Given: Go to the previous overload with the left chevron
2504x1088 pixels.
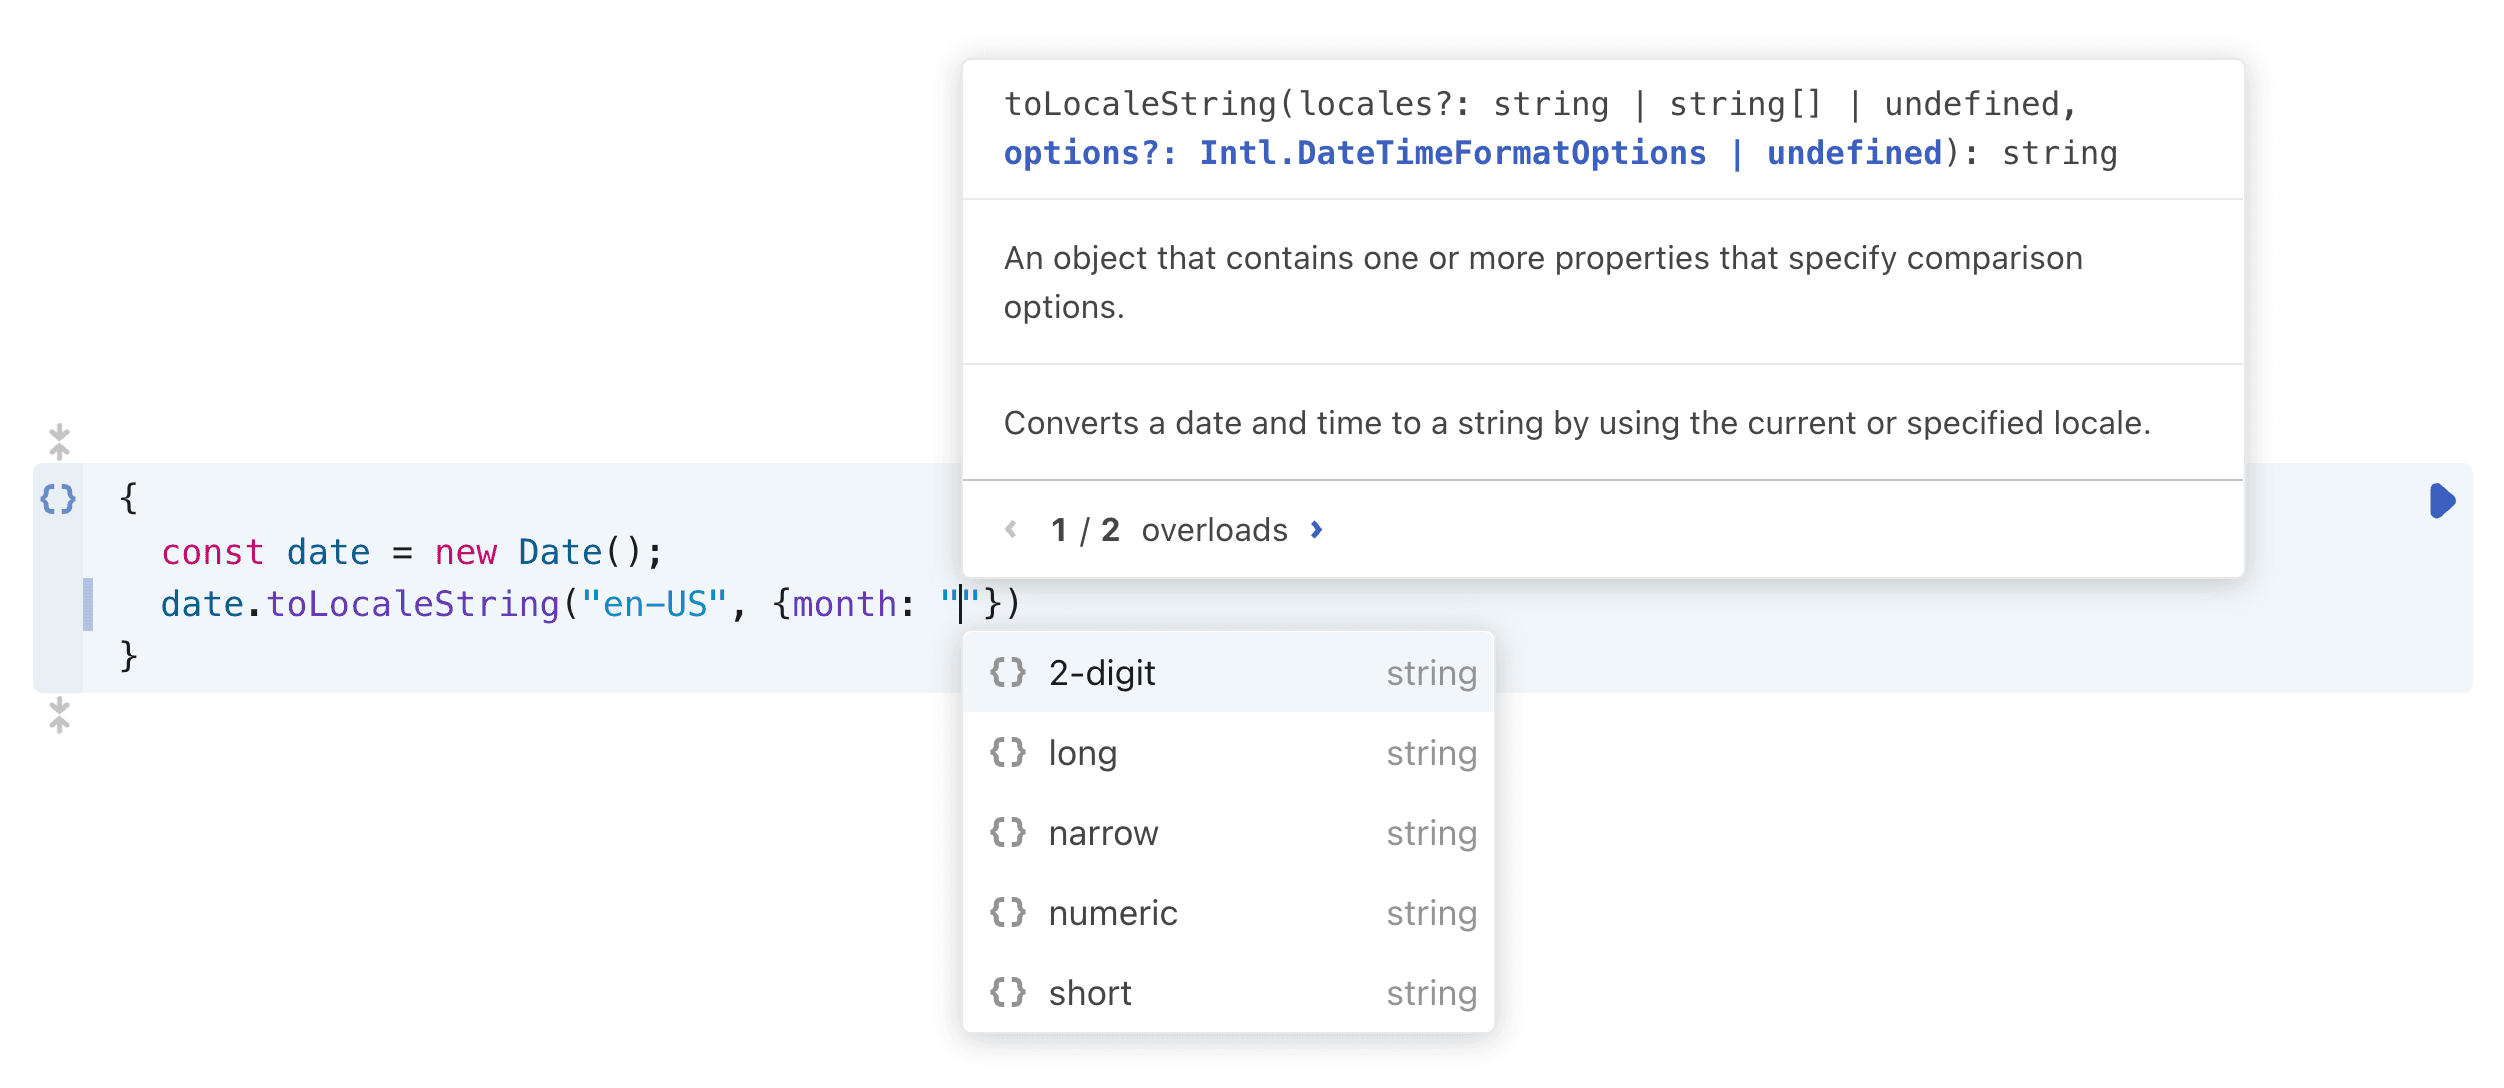Looking at the screenshot, I should coord(1011,529).
